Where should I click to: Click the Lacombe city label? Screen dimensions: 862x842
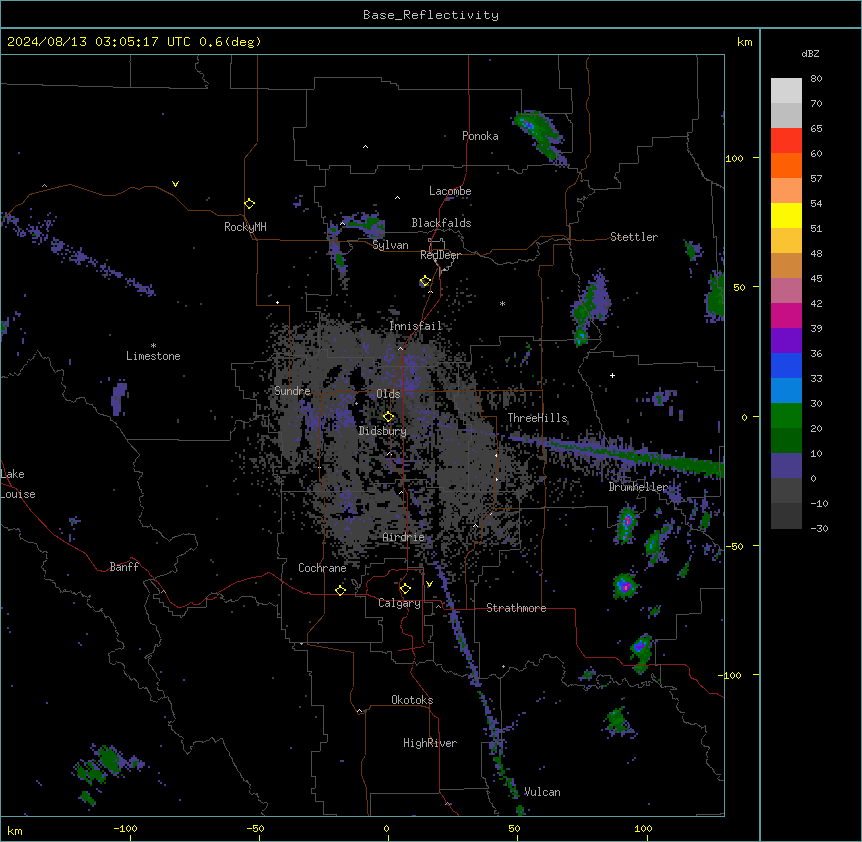tap(450, 191)
